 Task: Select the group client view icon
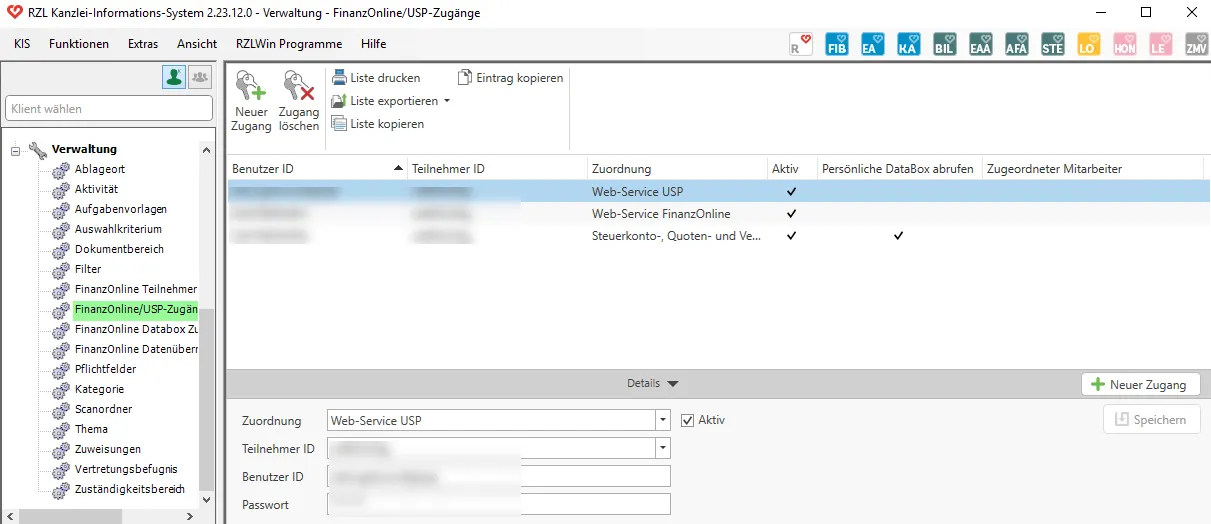(x=200, y=77)
